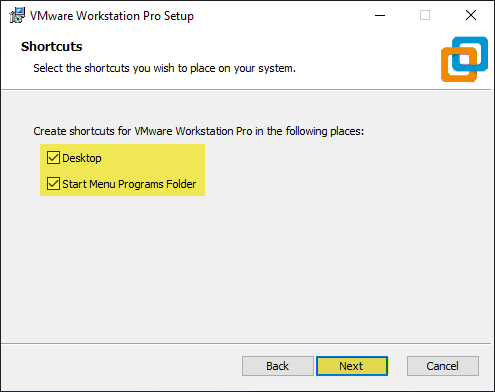The width and height of the screenshot is (495, 392).
Task: Click the Desktop checkbox label text
Action: coord(82,158)
